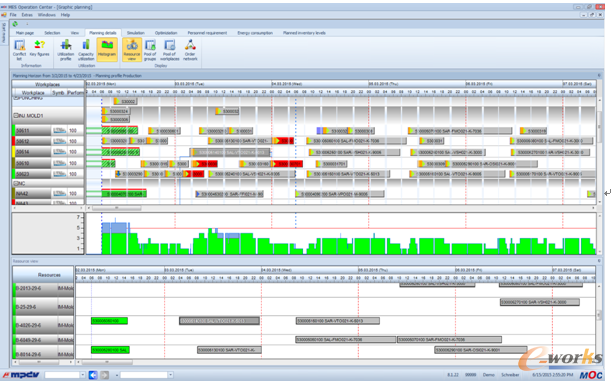Show Capacity utilization chart
This screenshot has height=381, width=613.
pos(86,50)
